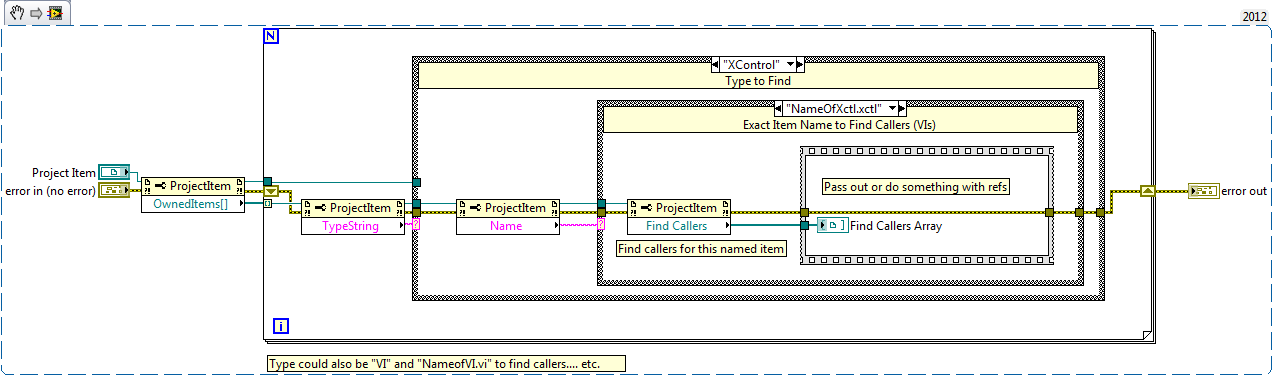
Task: Go to previous case of "XControl" structure
Action: click(x=715, y=64)
